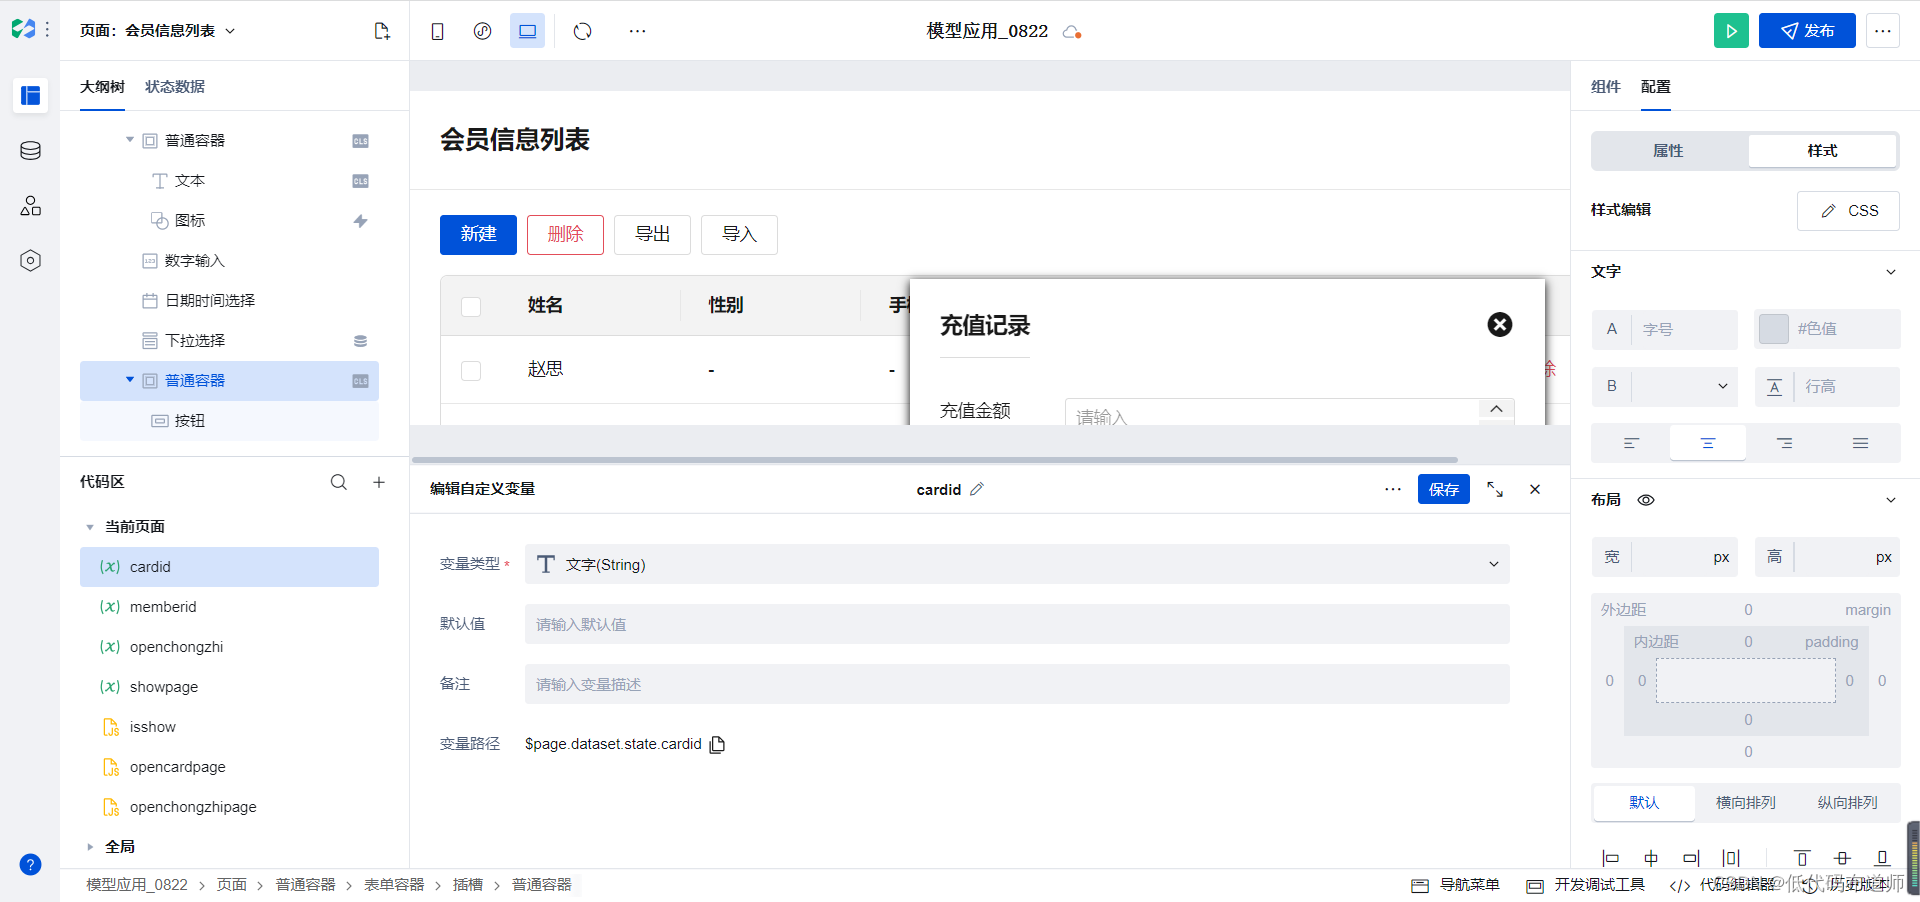Collapse the 文字 style section

pos(1890,272)
